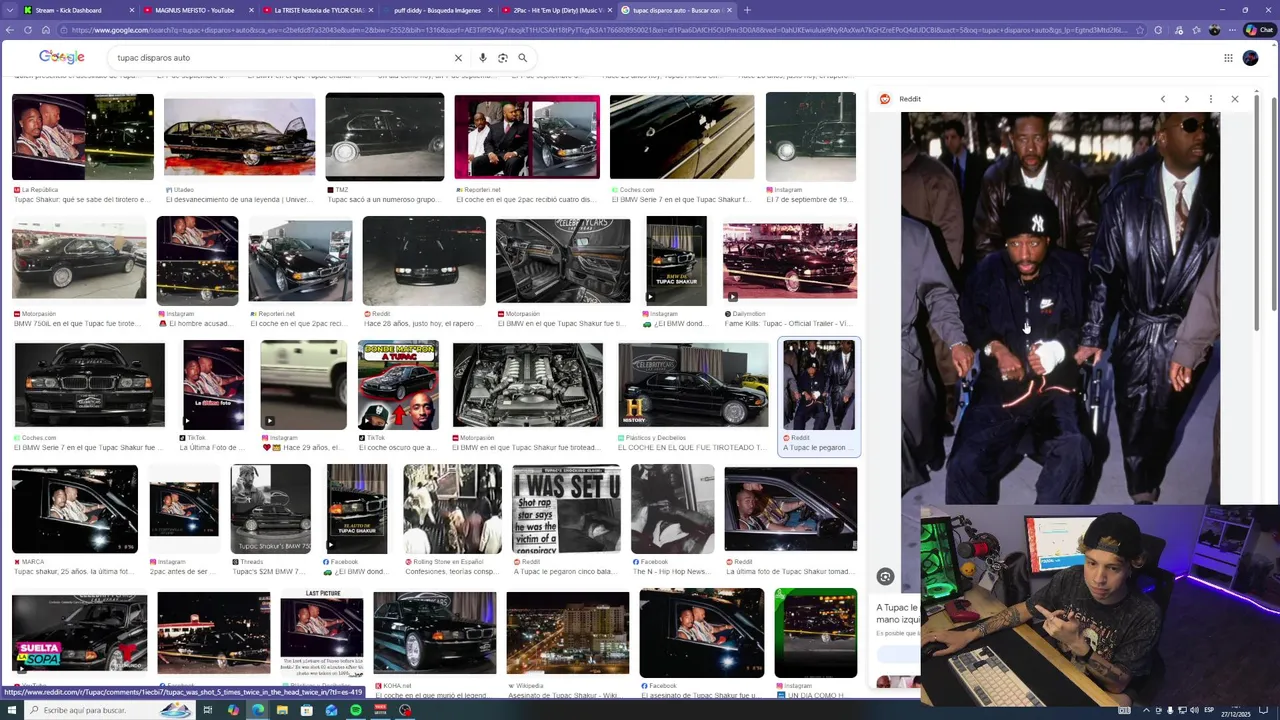This screenshot has width=1280, height=720.
Task: Open link 'El desvanecimiento de una leyenda'
Action: 239,200
